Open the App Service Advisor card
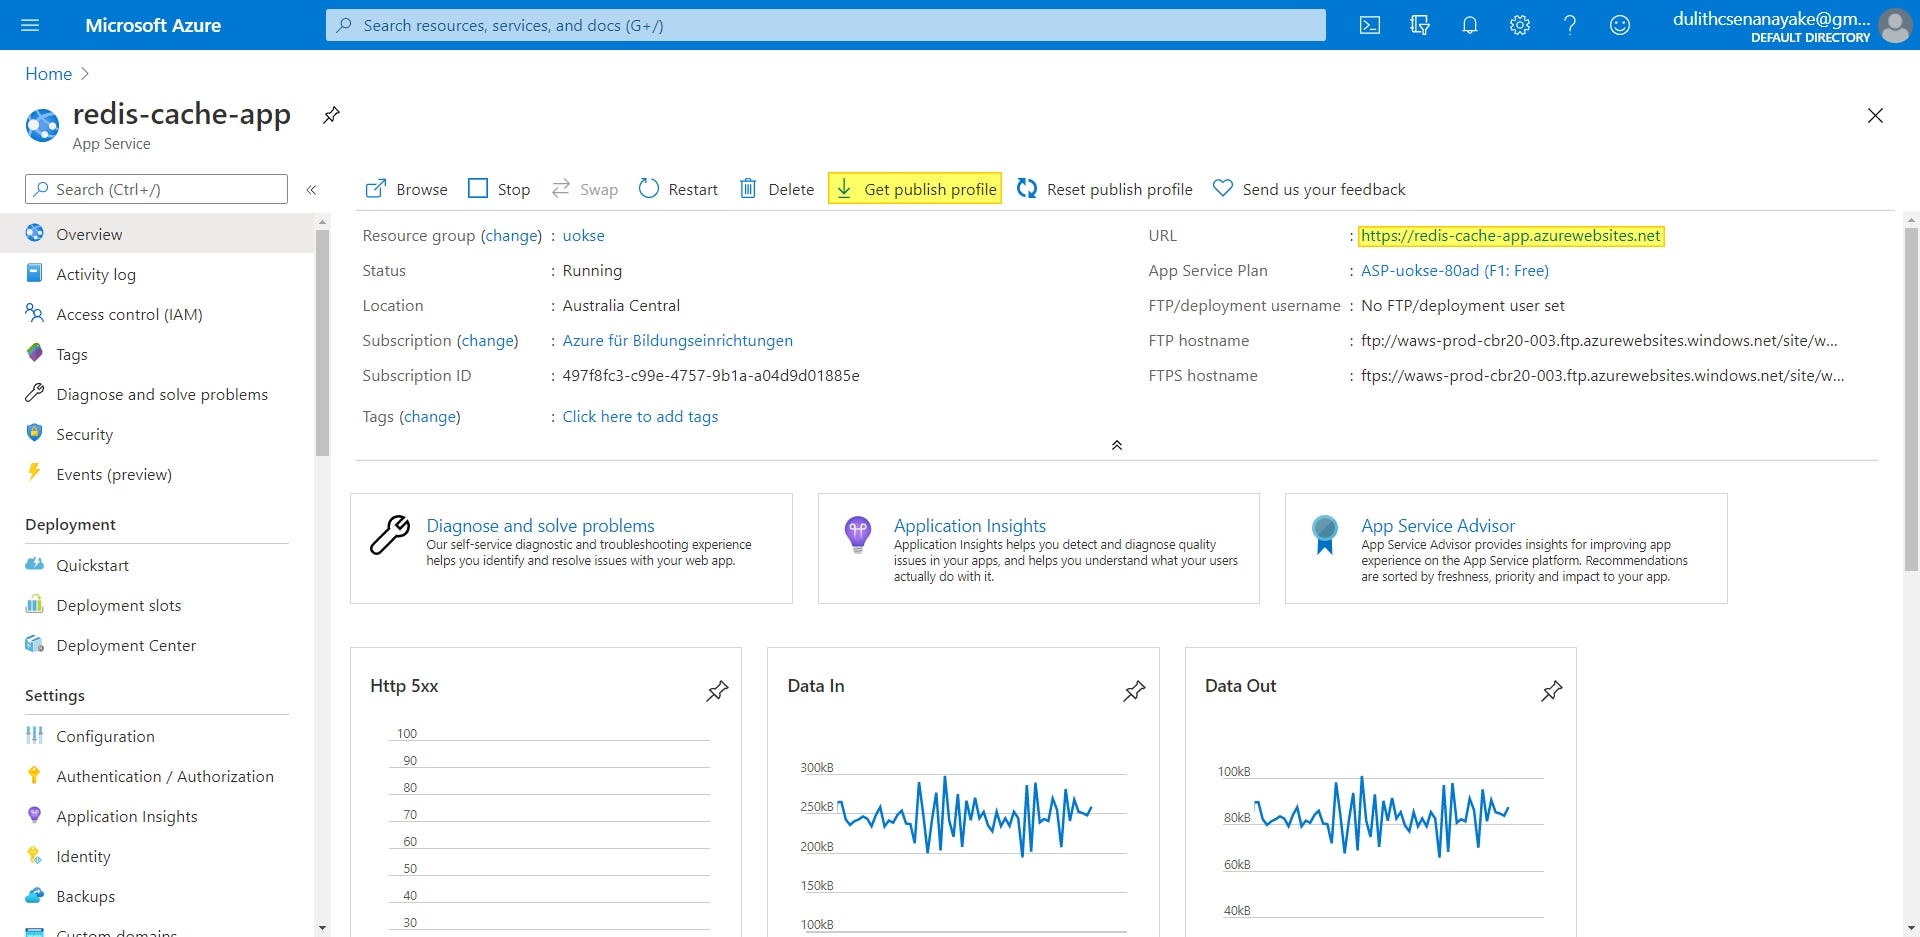 point(1506,548)
